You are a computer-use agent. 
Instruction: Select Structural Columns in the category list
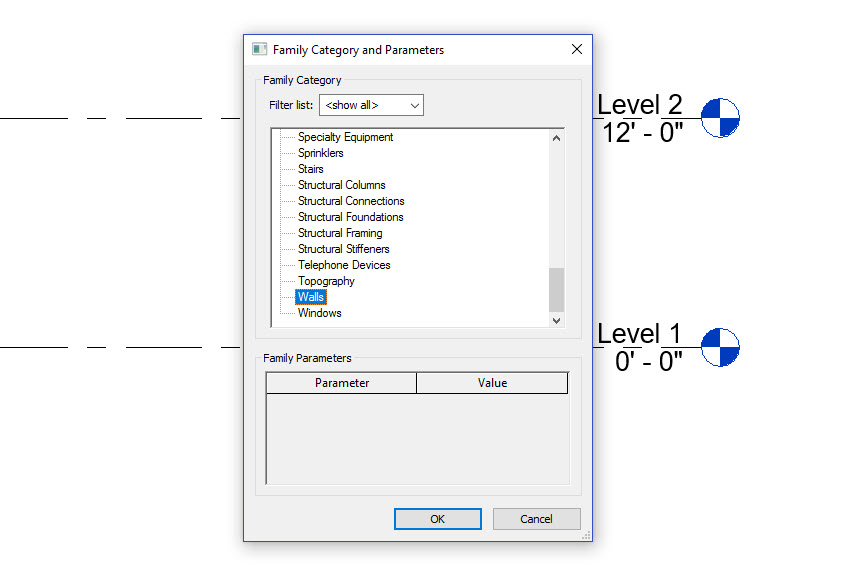(x=341, y=184)
